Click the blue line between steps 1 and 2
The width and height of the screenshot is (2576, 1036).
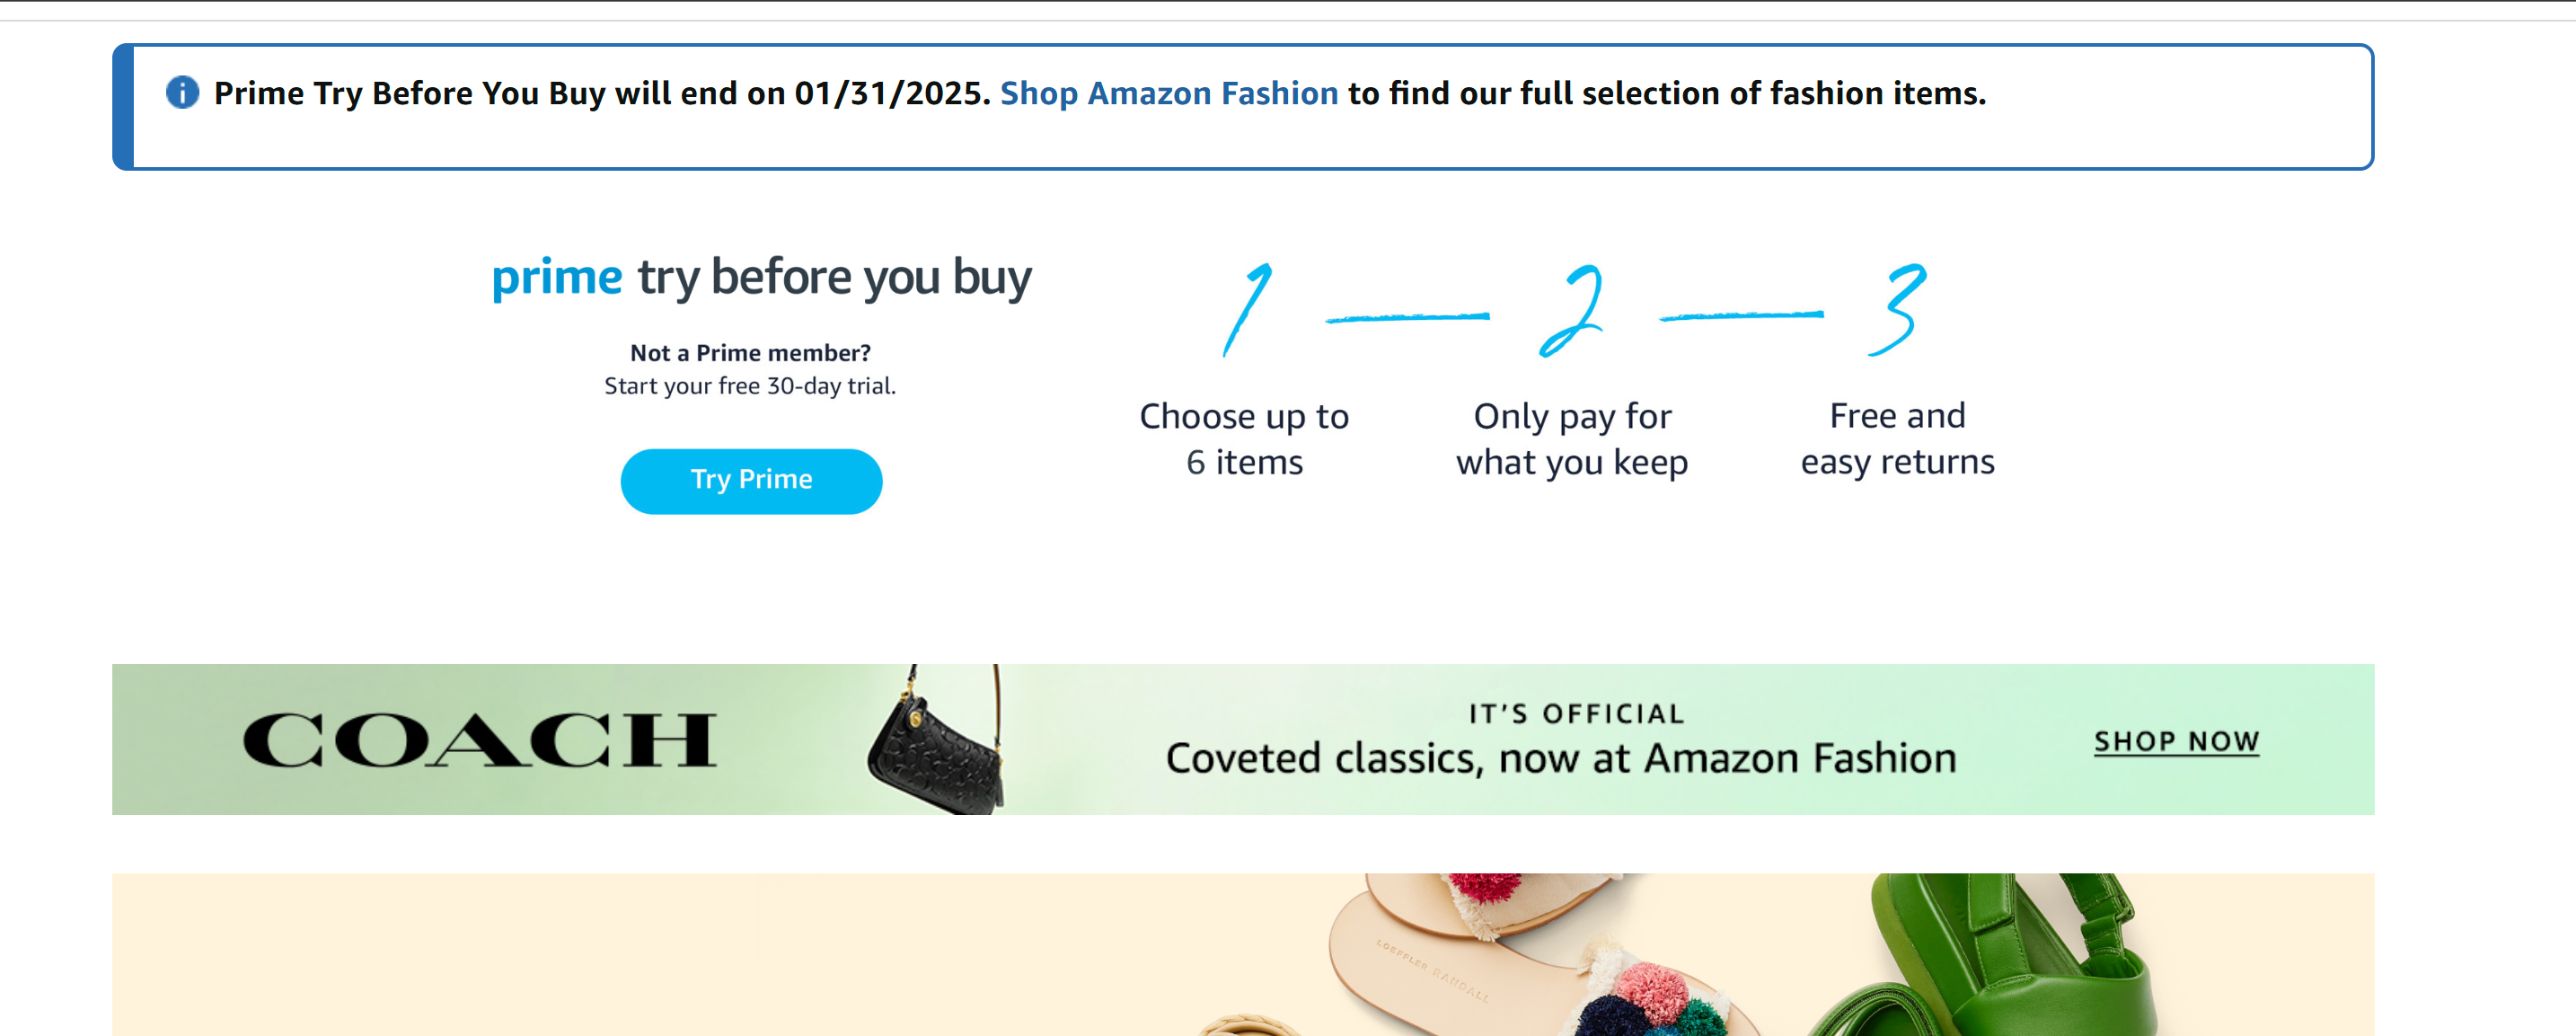pyautogui.click(x=1408, y=318)
